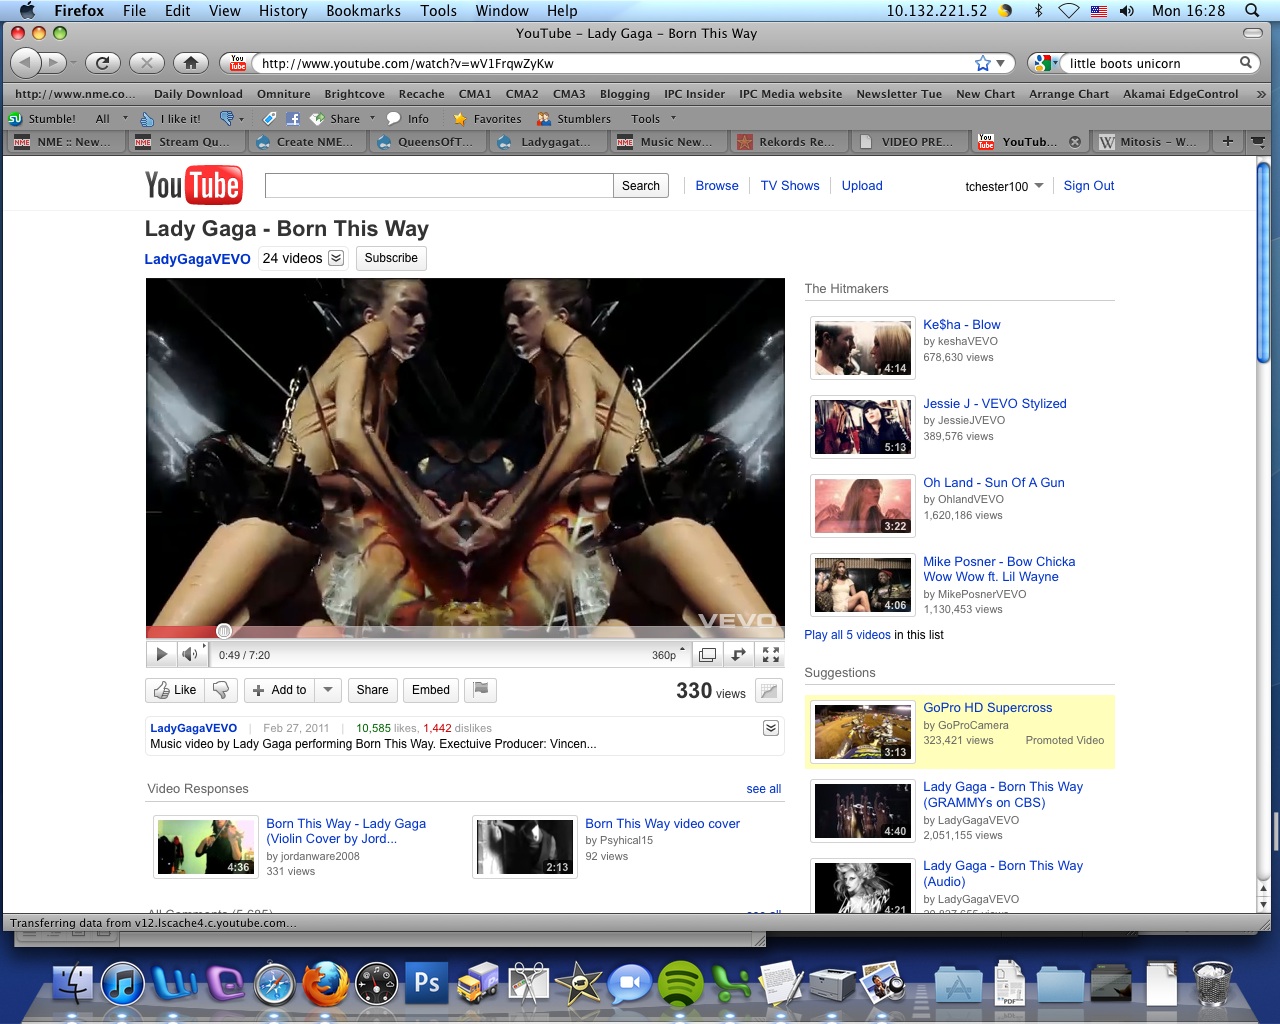
Task: Open video statistics next to view count
Action: (x=769, y=690)
